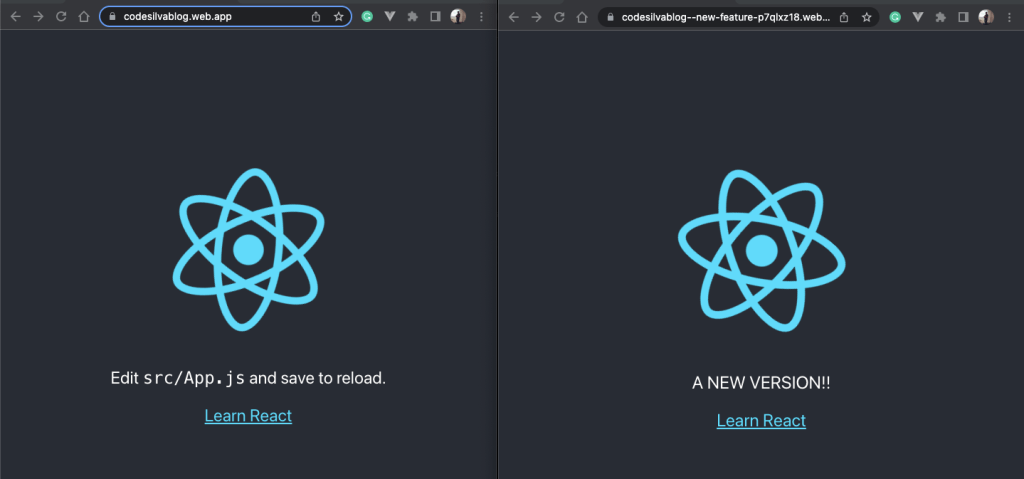Go back in the left browser window
The image size is (1024, 479).
click(x=16, y=17)
